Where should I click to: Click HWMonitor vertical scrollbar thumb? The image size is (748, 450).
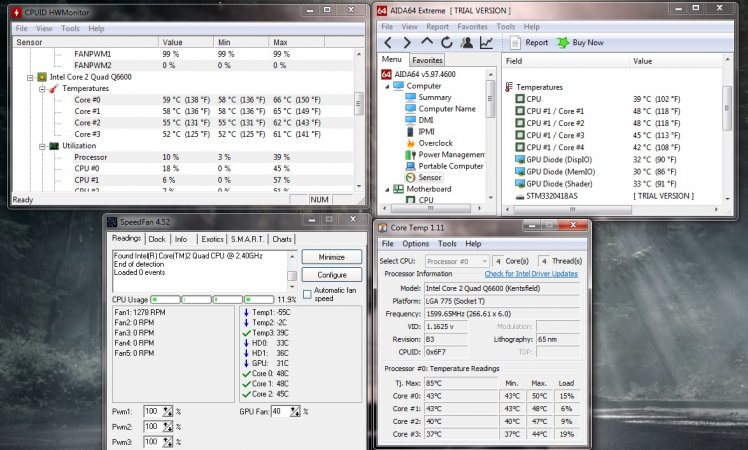coord(359,104)
